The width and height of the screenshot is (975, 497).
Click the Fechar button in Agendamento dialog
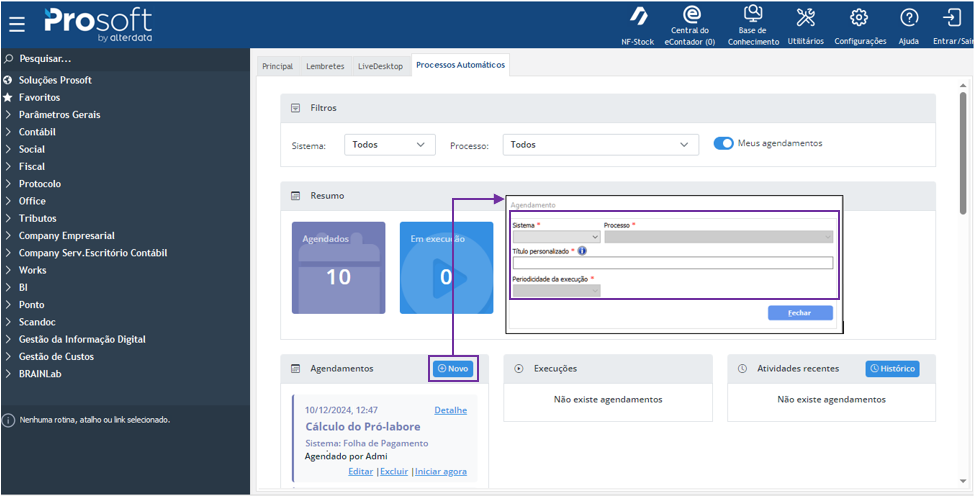coord(800,313)
